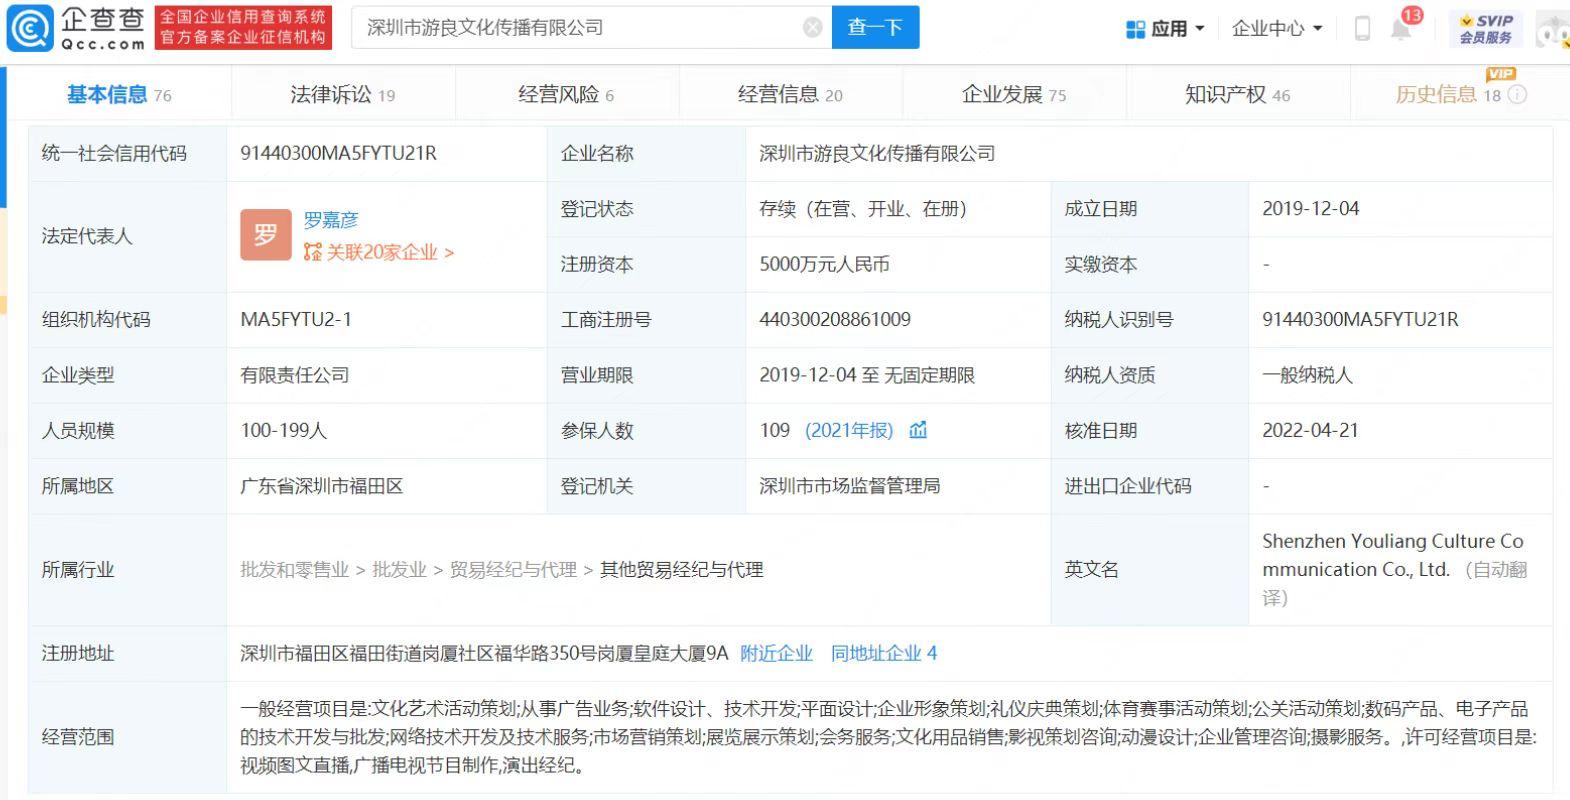Click the relationship graph icon before 关联20家企业
Viewport: 1570px width, 800px height.
coord(313,252)
